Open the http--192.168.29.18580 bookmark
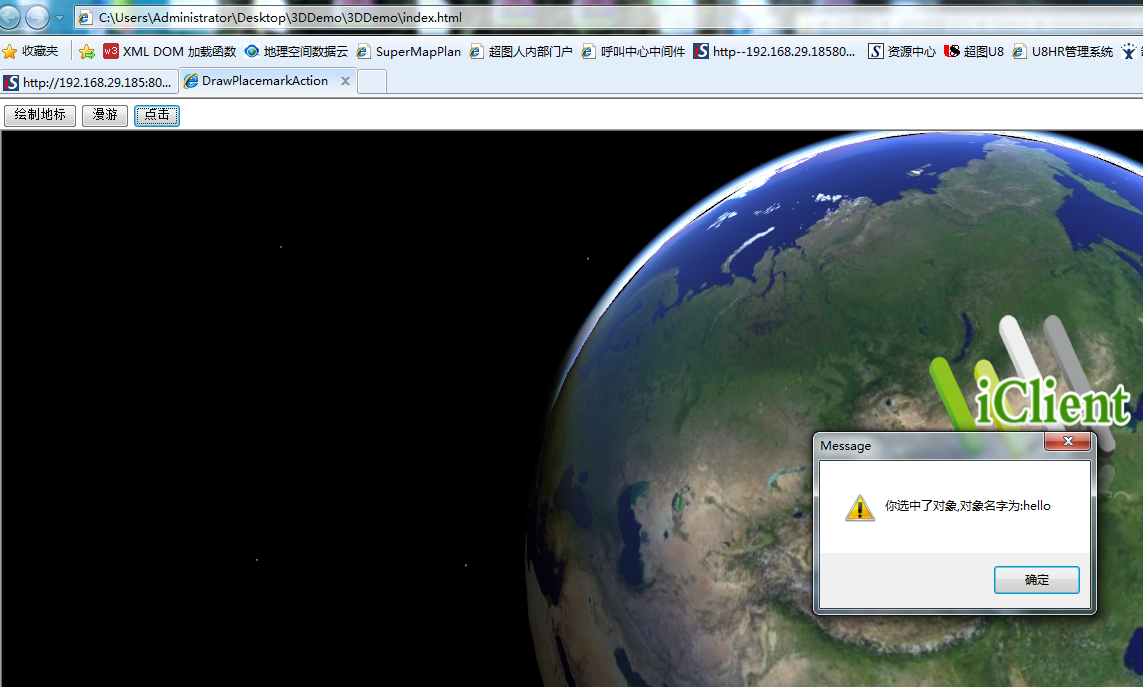1143x687 pixels. pyautogui.click(x=774, y=51)
